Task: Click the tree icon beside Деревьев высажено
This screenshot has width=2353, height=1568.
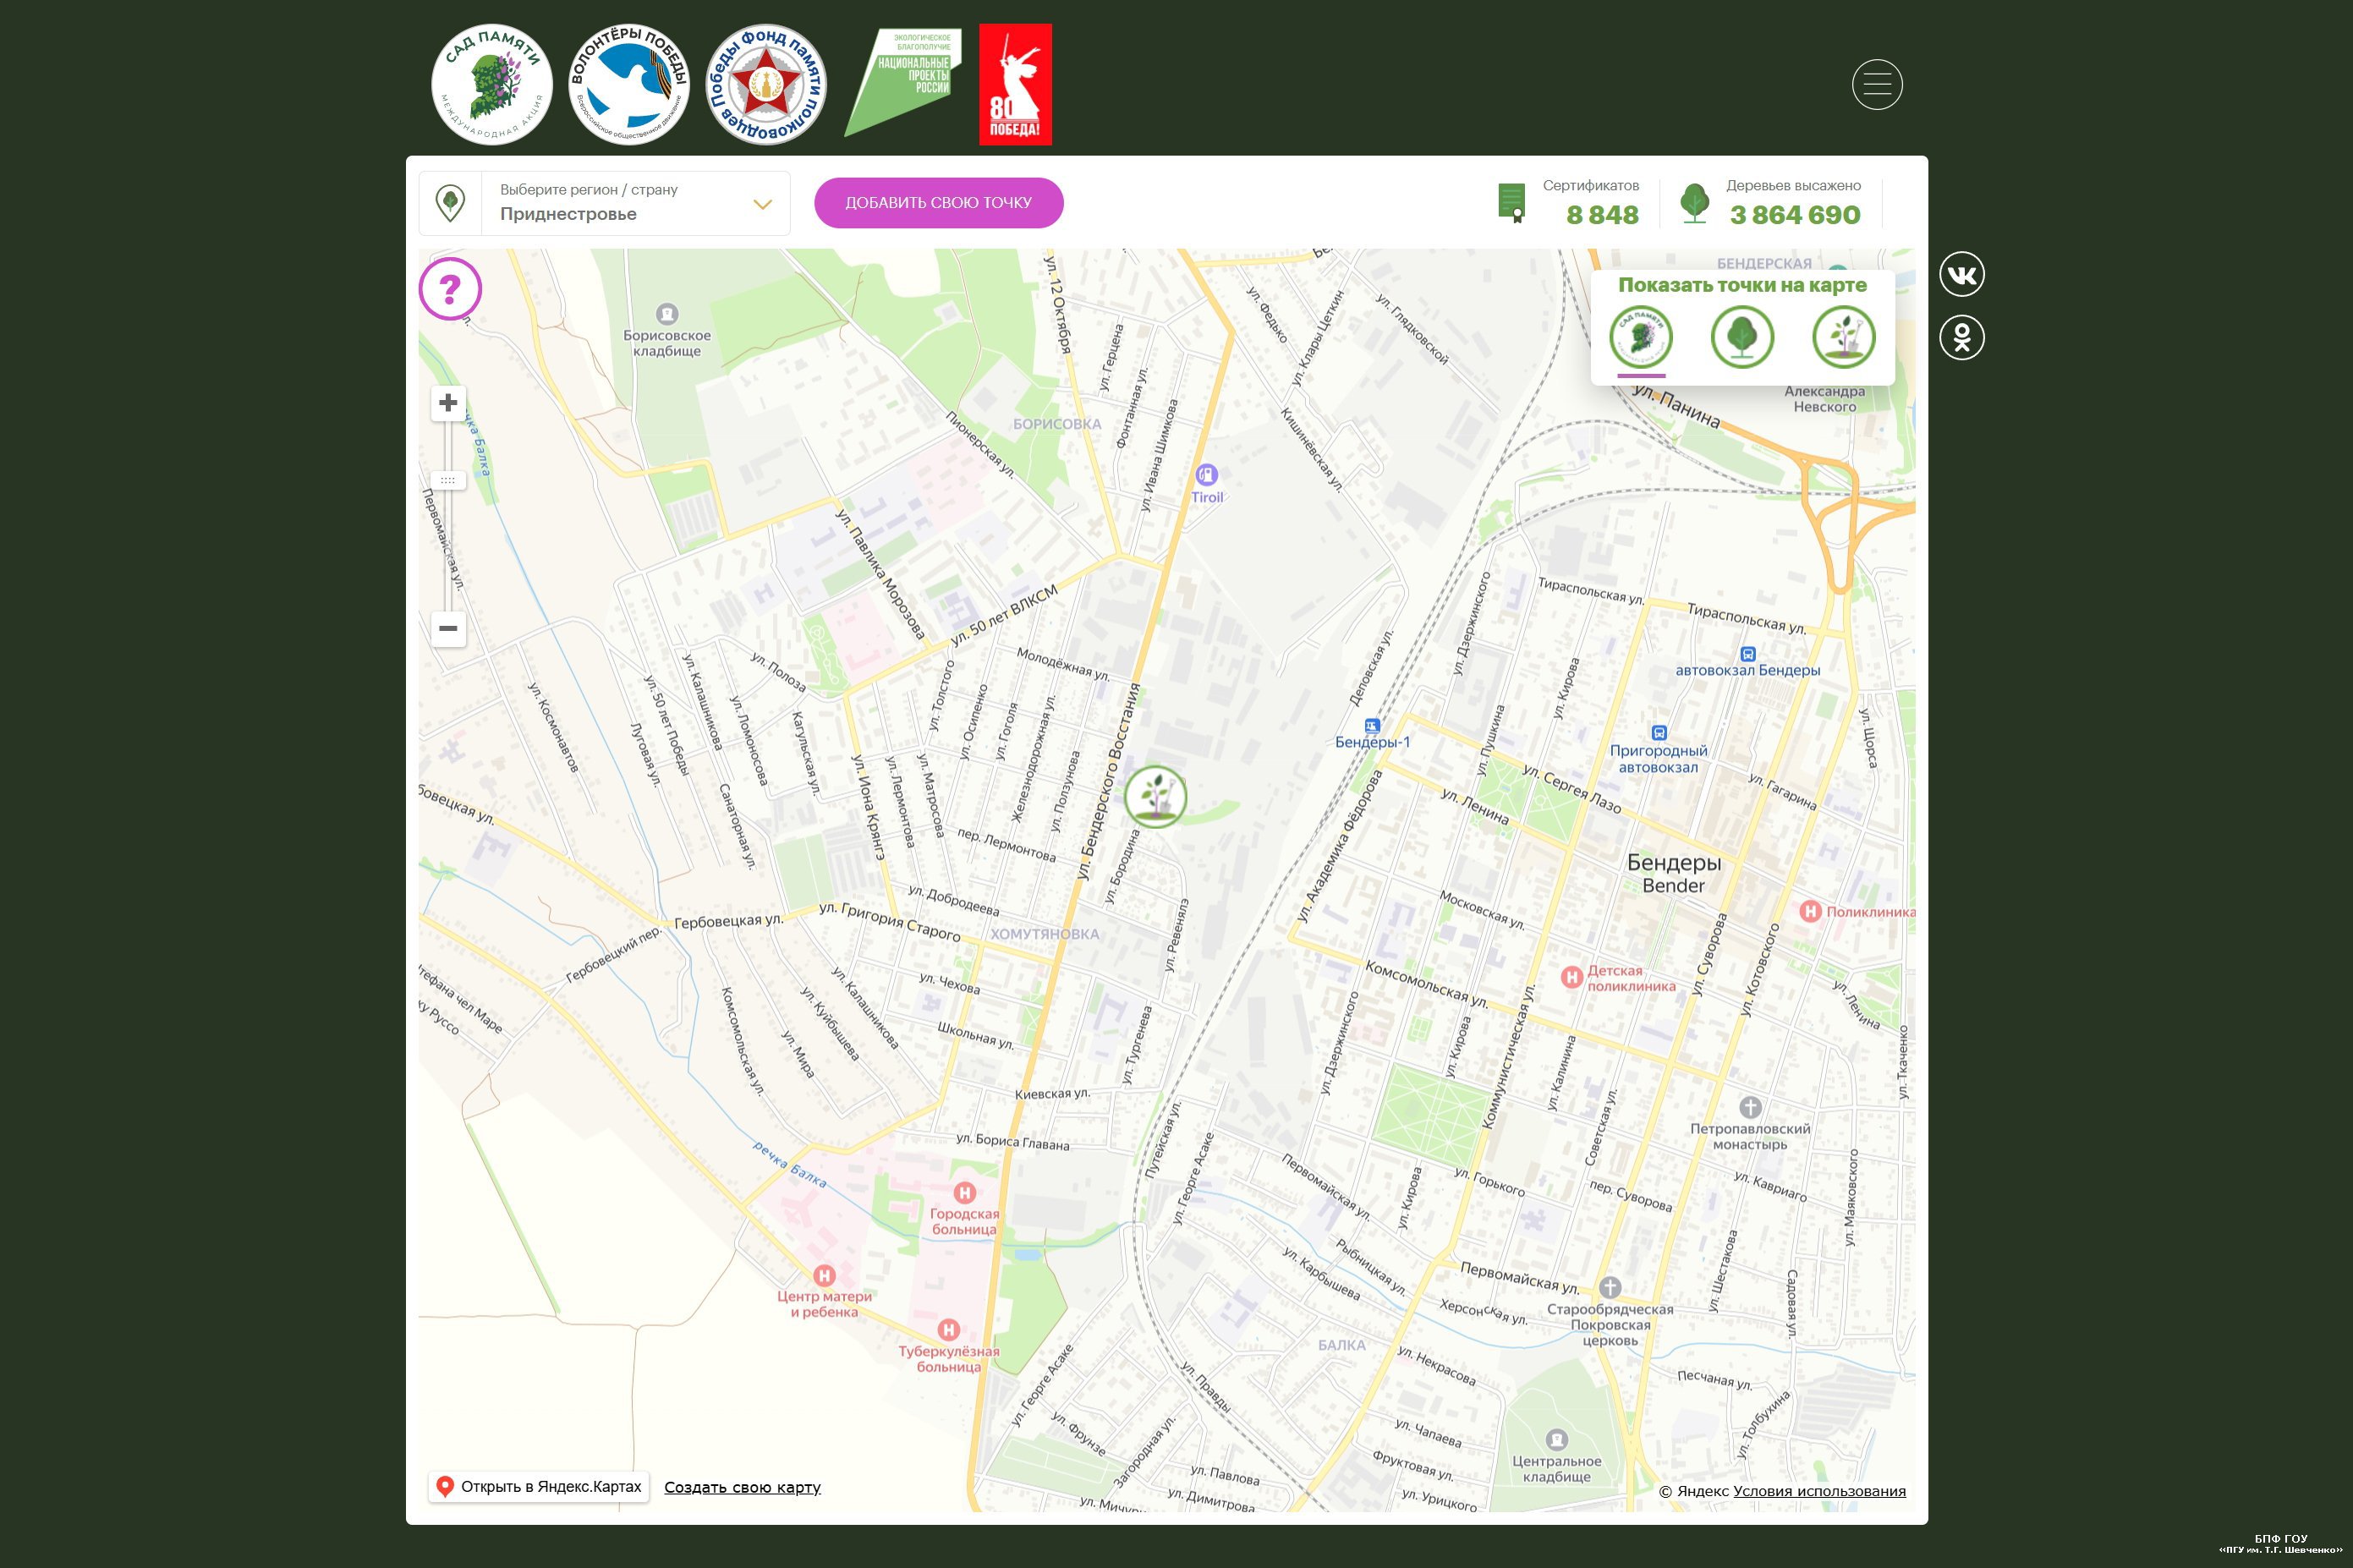Action: click(1694, 203)
